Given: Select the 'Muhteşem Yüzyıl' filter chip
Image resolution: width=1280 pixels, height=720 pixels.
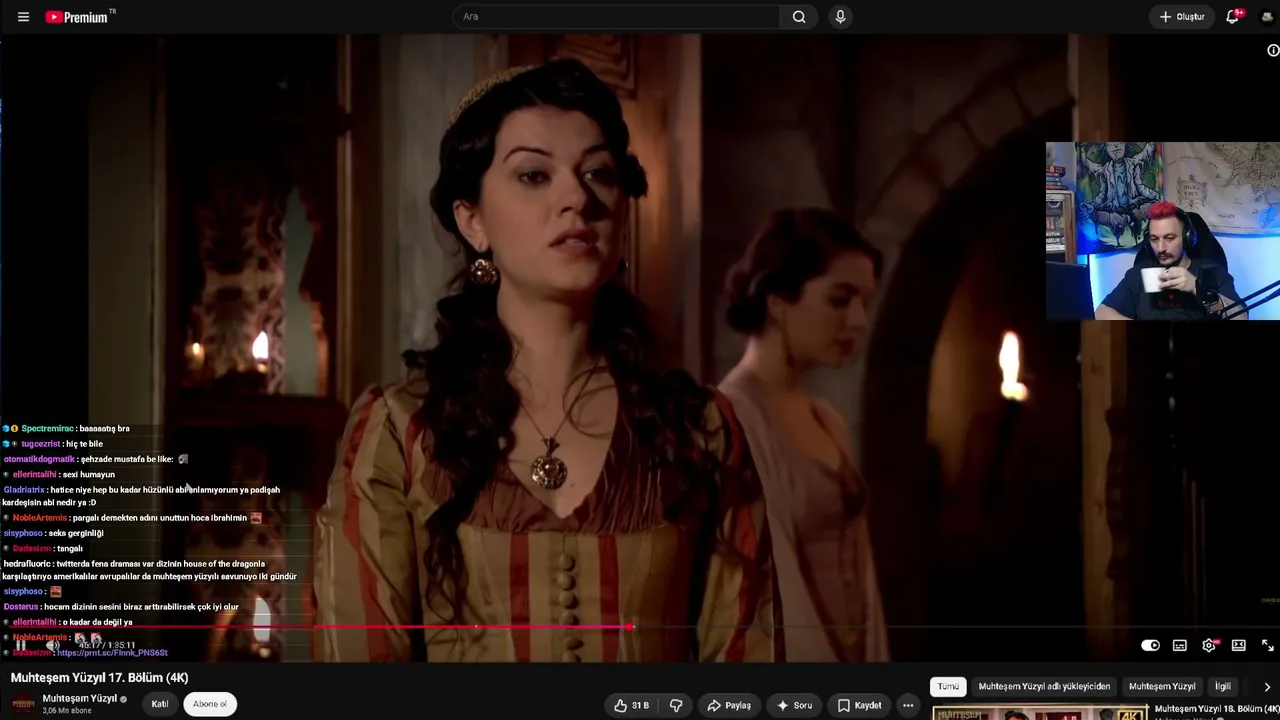Looking at the screenshot, I should 1162,687.
